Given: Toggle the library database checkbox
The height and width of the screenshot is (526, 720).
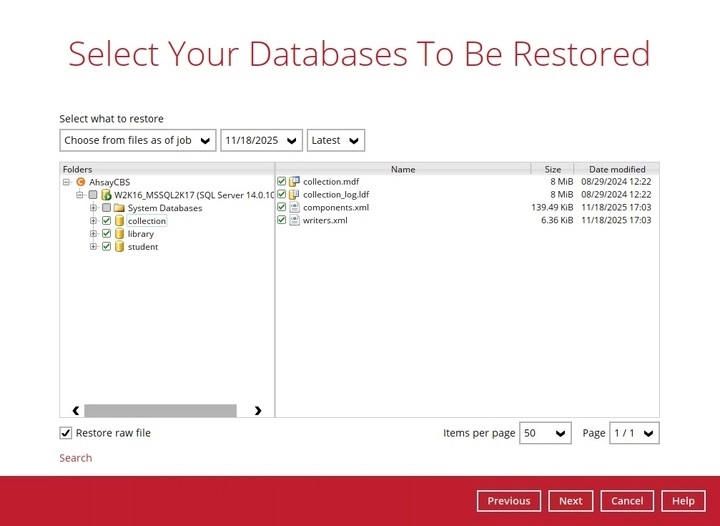Looking at the screenshot, I should (x=107, y=234).
